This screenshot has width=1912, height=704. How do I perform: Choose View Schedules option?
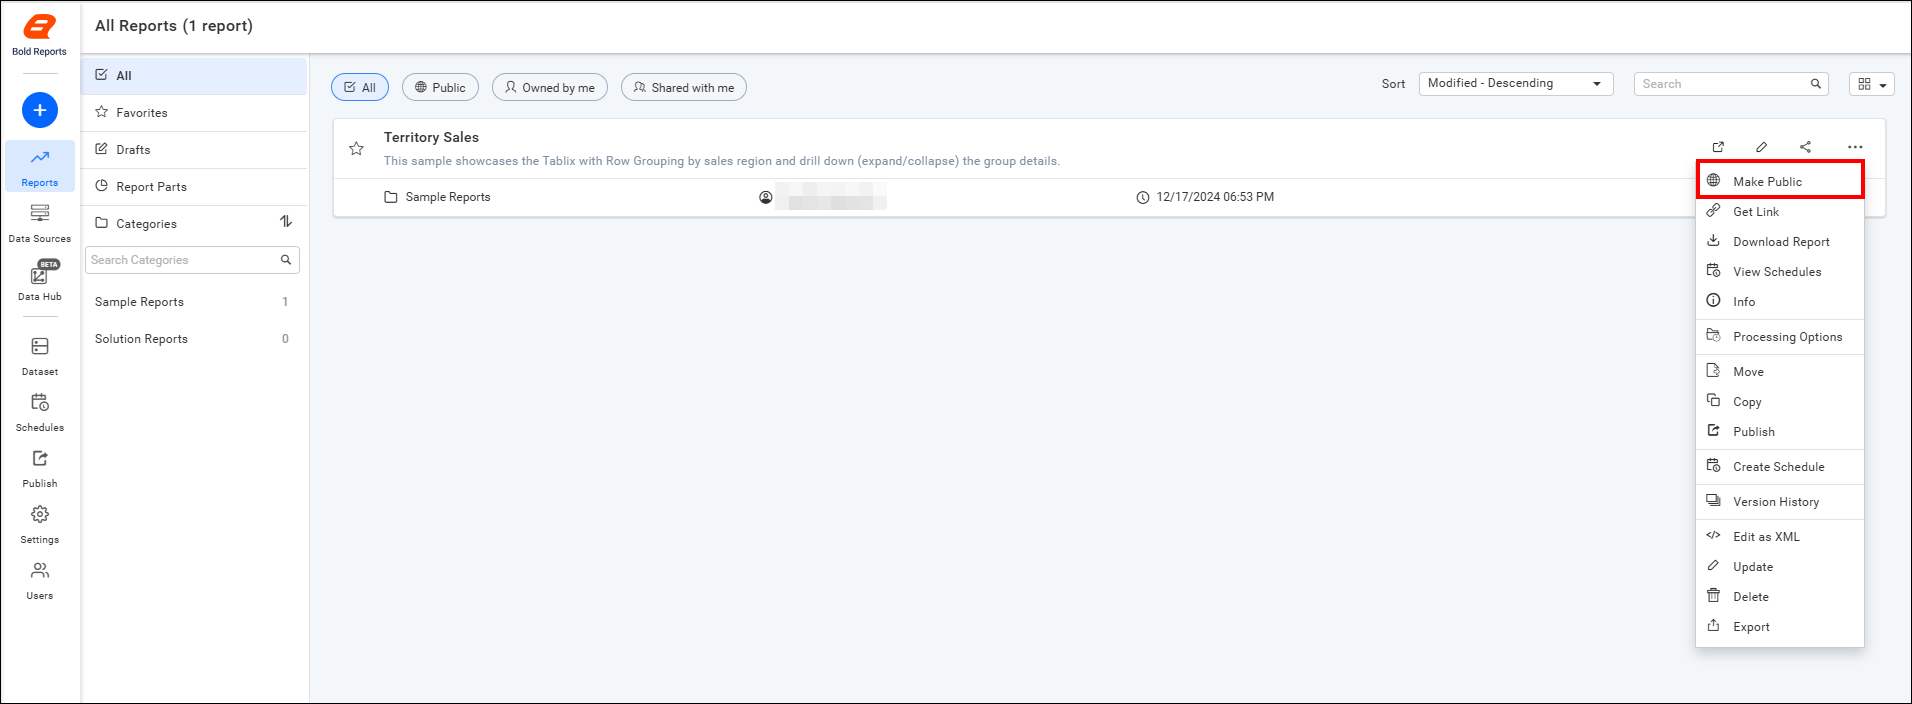coord(1780,271)
